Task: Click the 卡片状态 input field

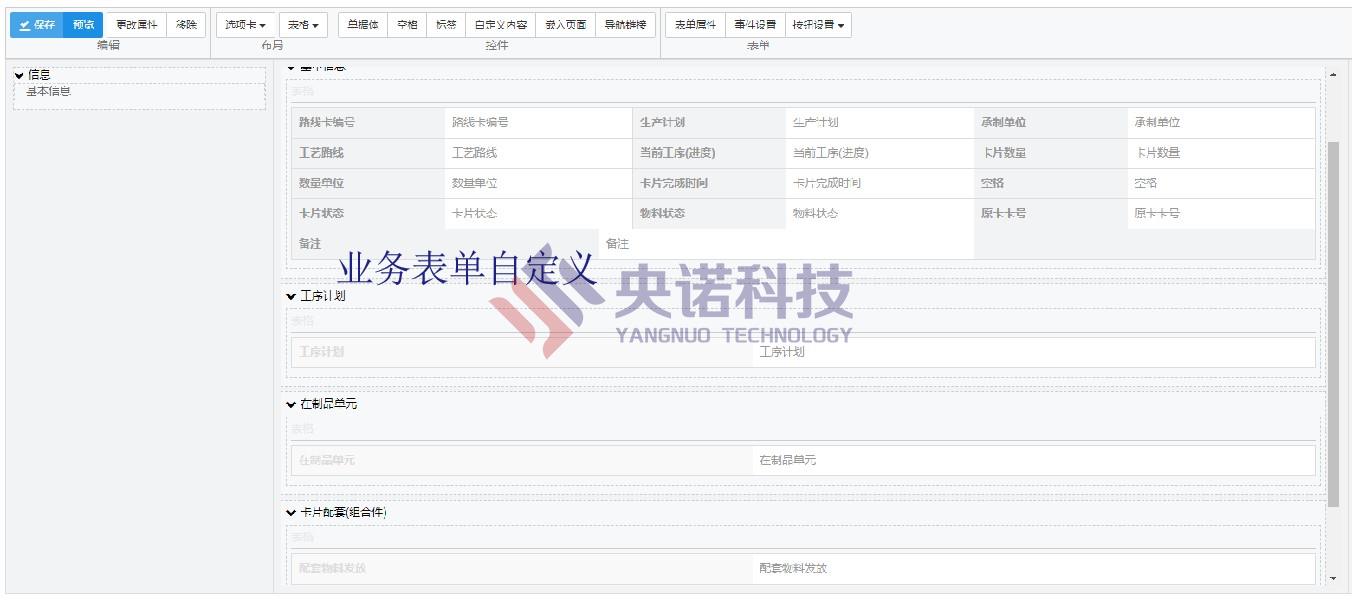Action: (x=539, y=213)
